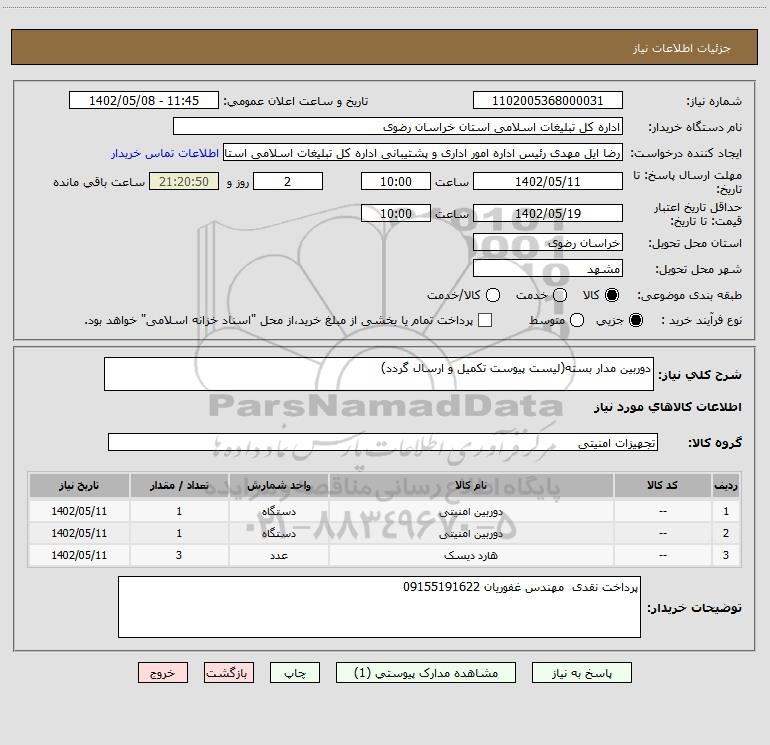Select the متوسط purchase type radio
This screenshot has height=745, width=770.
pos(577,320)
